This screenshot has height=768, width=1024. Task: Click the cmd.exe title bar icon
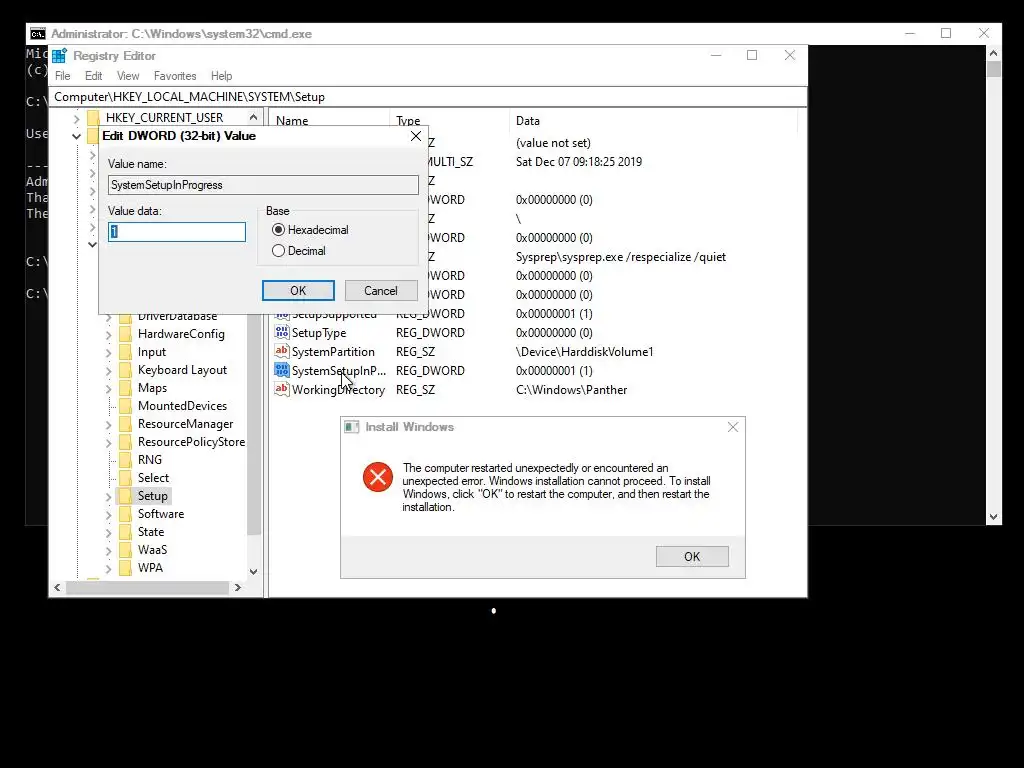[x=38, y=34]
